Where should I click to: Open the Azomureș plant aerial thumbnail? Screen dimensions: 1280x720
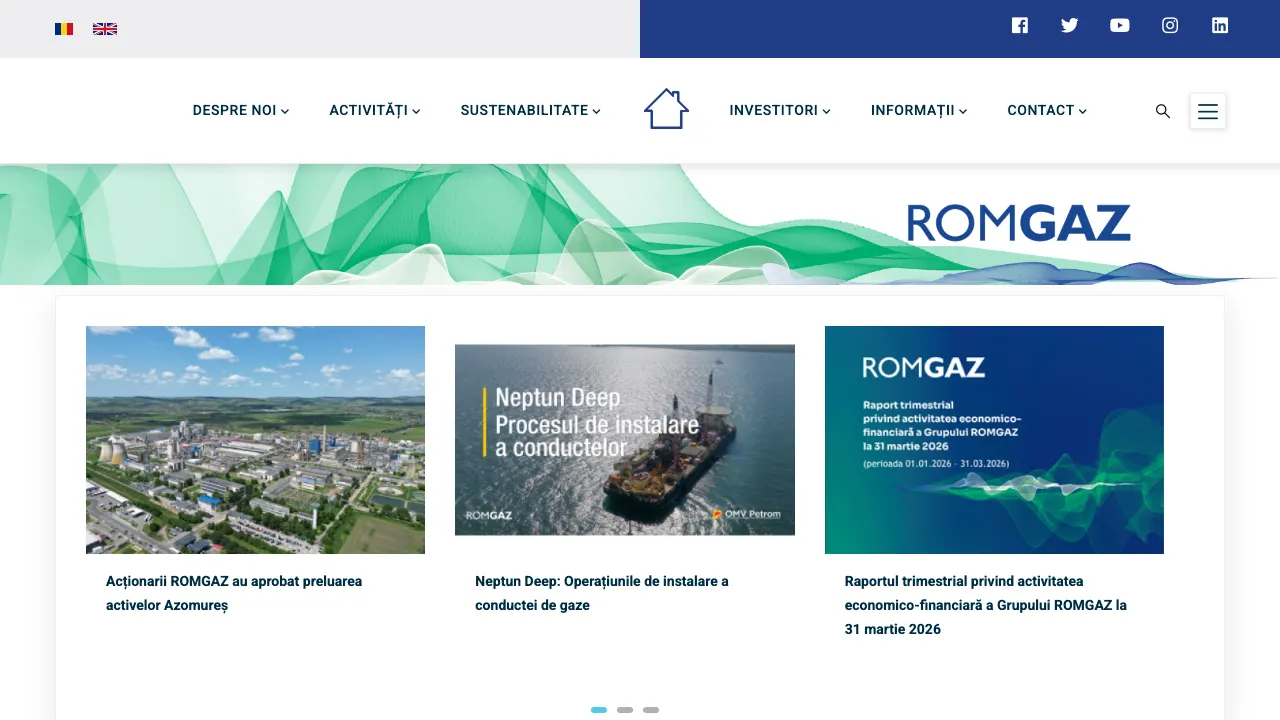click(x=255, y=440)
